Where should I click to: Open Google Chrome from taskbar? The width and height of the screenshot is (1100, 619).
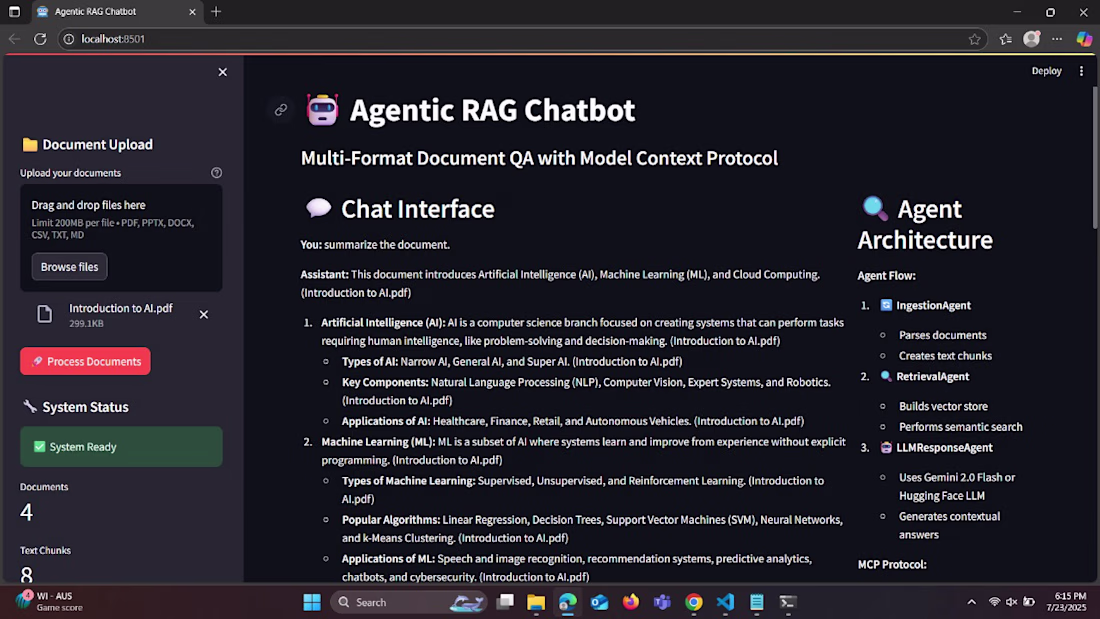pyautogui.click(x=694, y=602)
